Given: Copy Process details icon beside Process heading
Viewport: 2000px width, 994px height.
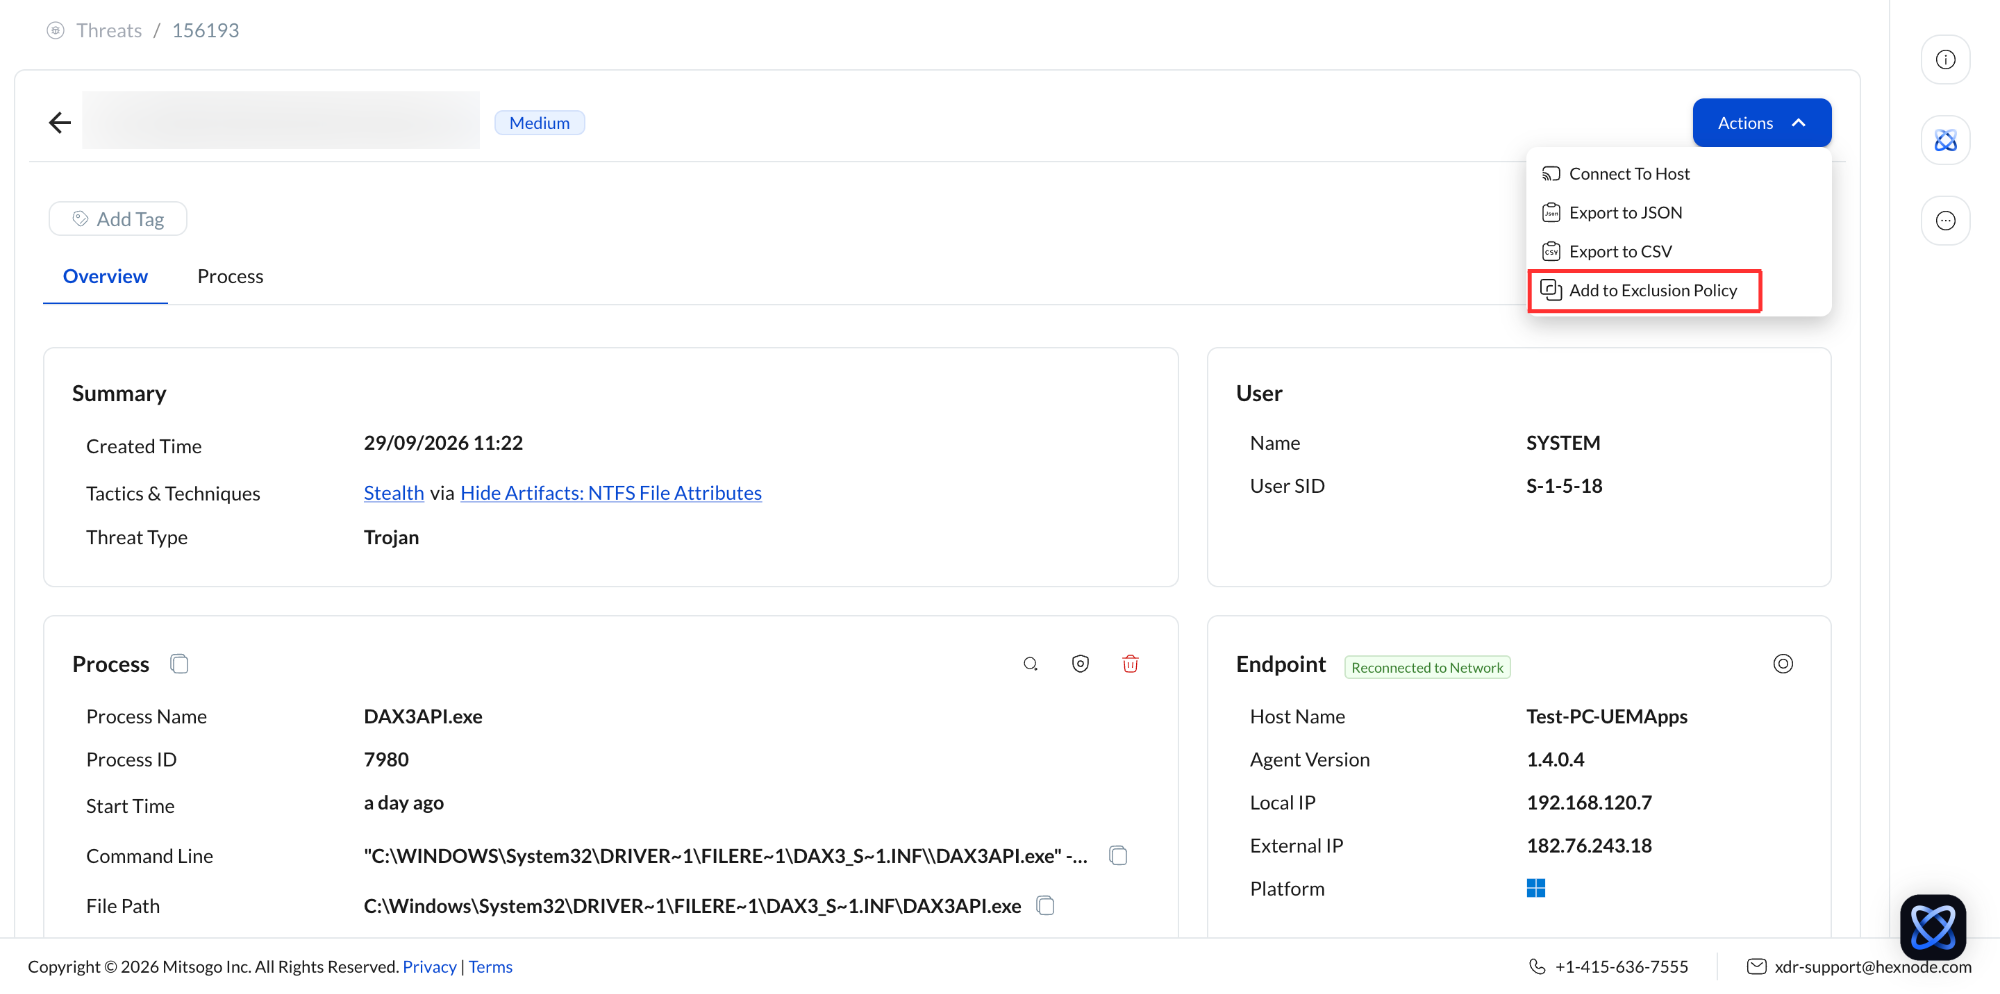Looking at the screenshot, I should click(x=179, y=664).
